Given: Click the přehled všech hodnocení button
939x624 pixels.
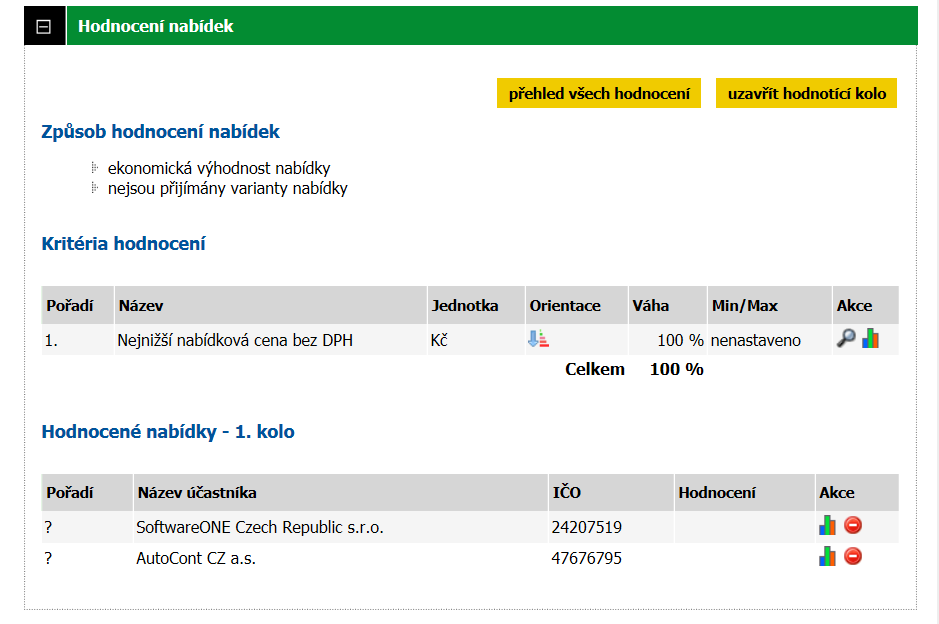Looking at the screenshot, I should (599, 94).
